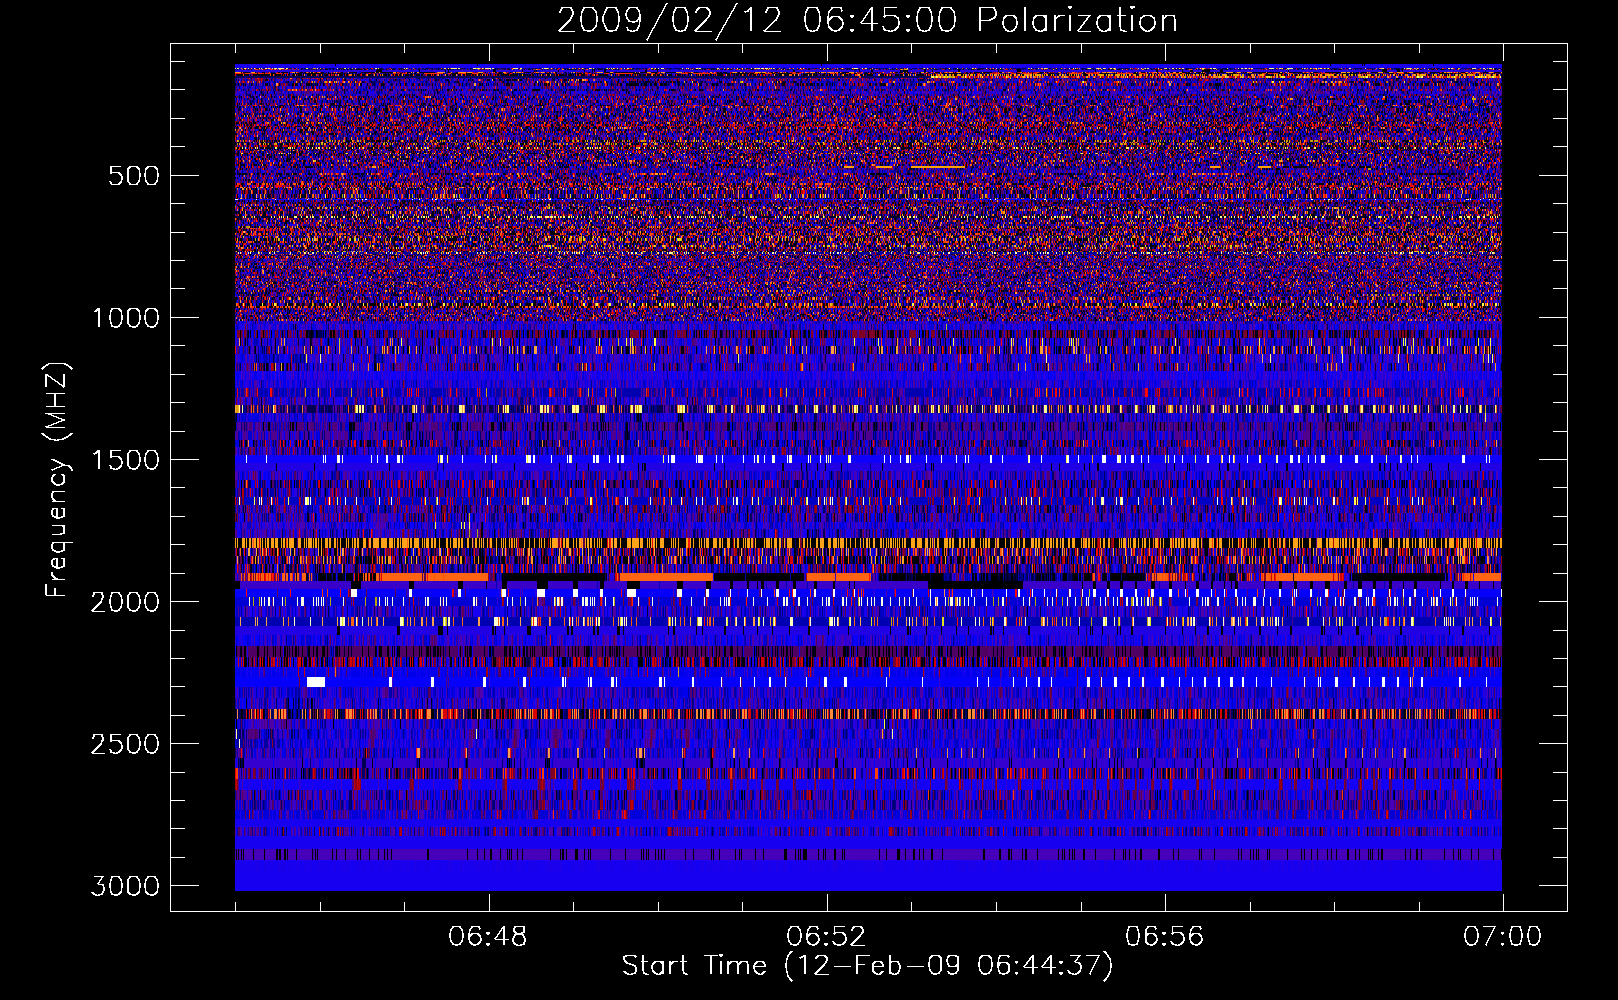The width and height of the screenshot is (1618, 1000).
Task: Click the plot title '2009/02/12 06:45:00 Polarization'
Action: click(x=867, y=20)
